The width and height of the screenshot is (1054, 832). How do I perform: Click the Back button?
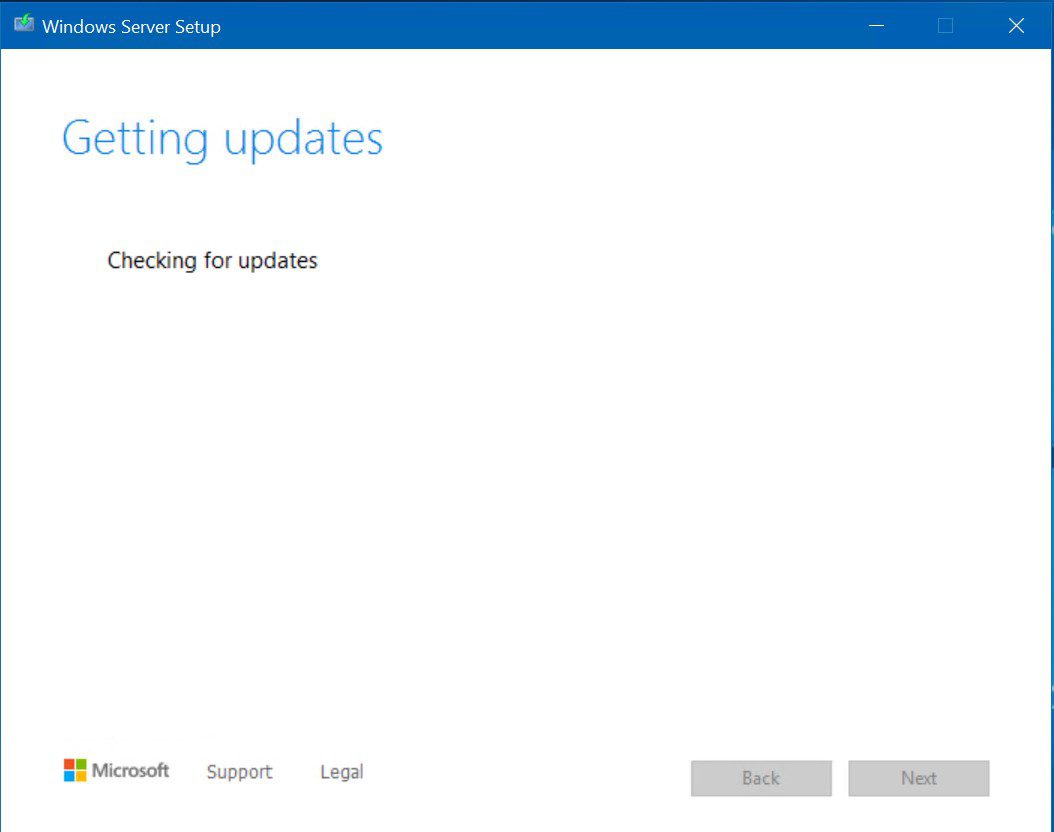coord(761,778)
